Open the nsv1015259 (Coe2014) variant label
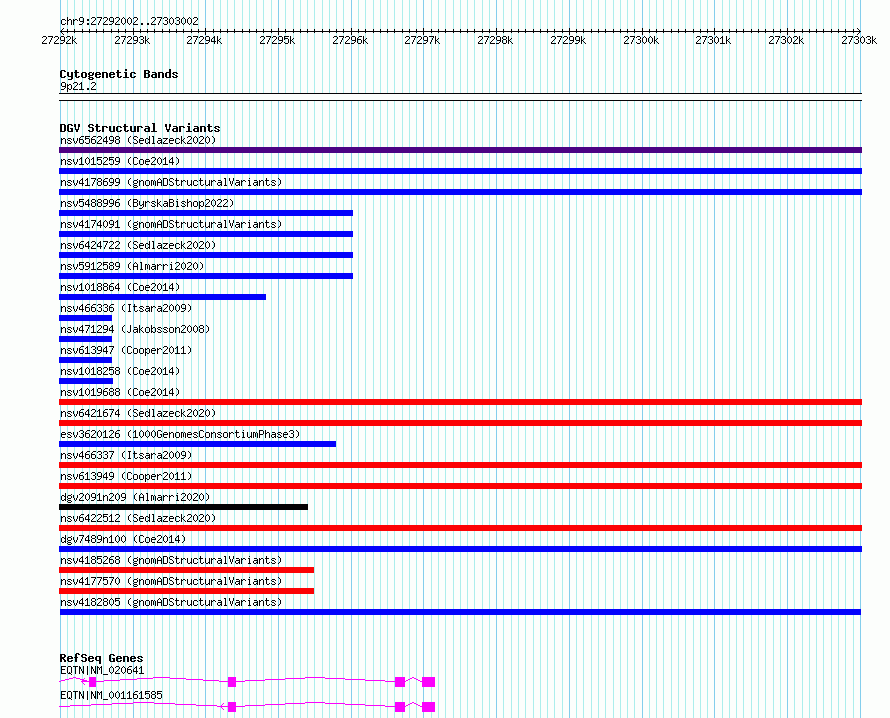This screenshot has width=890, height=718. 120,161
